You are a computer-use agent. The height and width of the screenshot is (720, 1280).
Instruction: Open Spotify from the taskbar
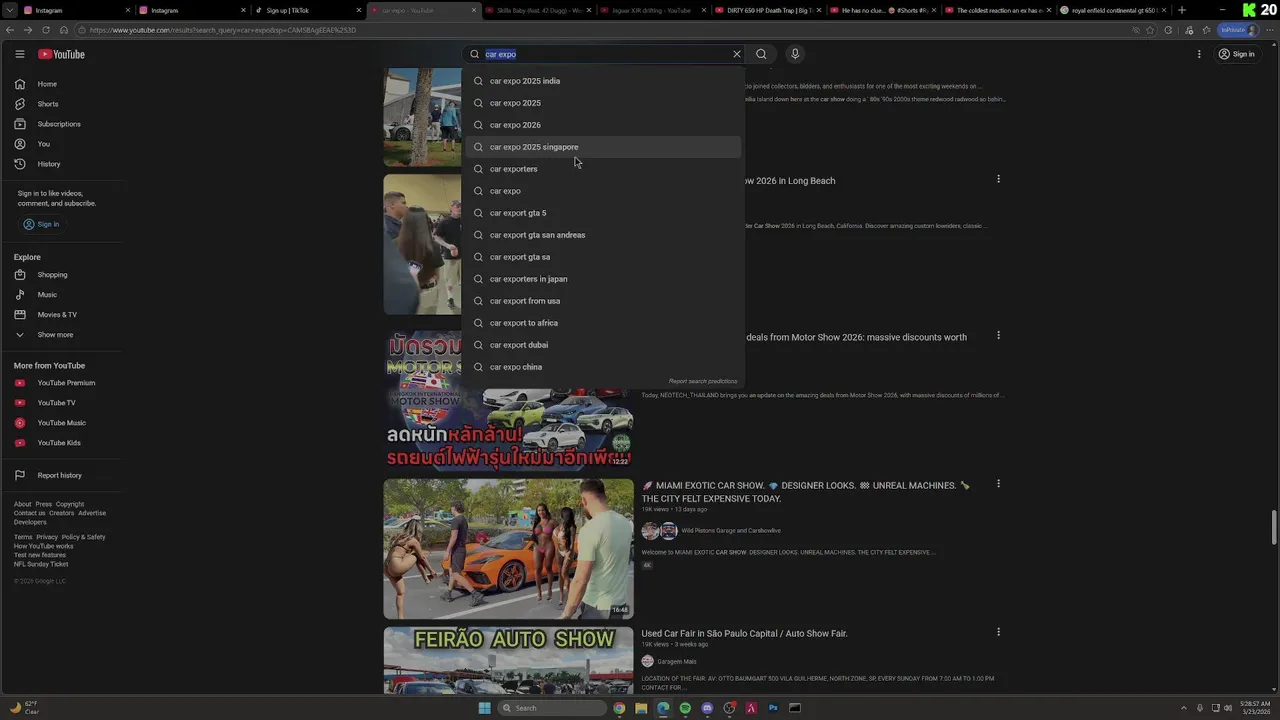(x=685, y=708)
